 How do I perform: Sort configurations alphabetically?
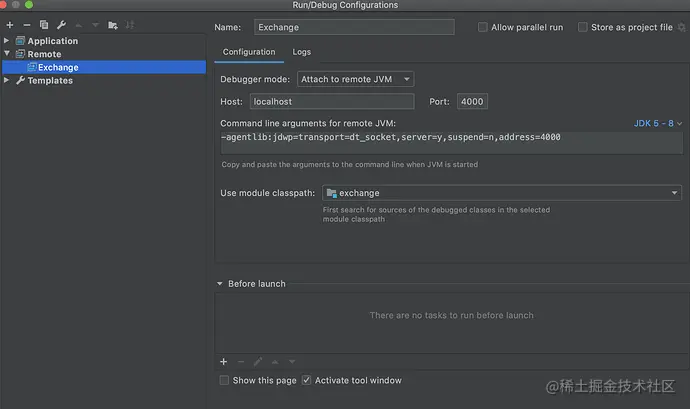tap(130, 25)
